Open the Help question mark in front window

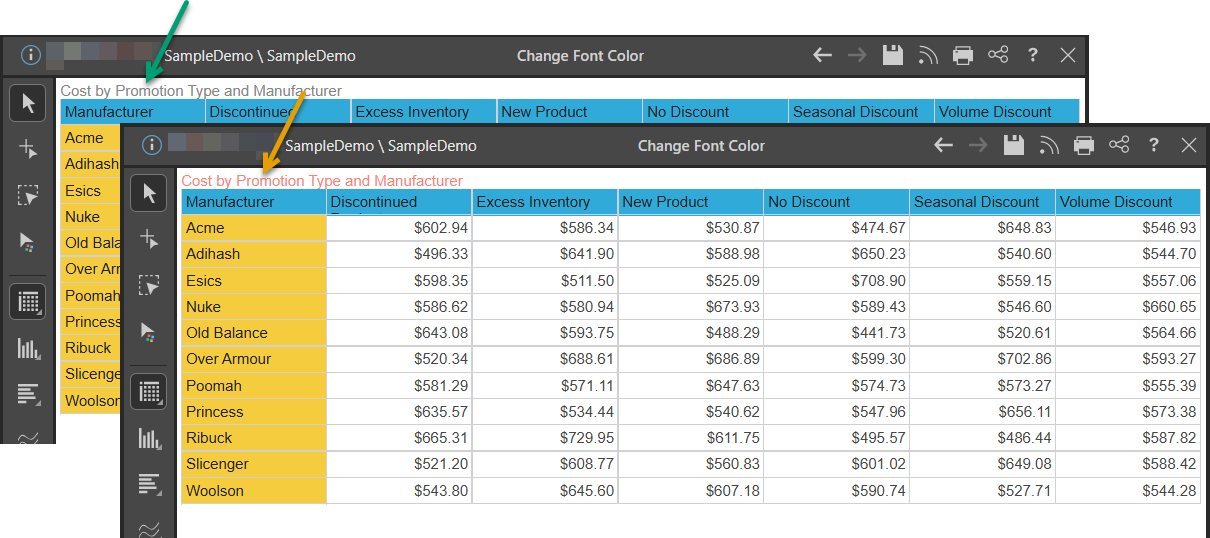coord(1154,146)
